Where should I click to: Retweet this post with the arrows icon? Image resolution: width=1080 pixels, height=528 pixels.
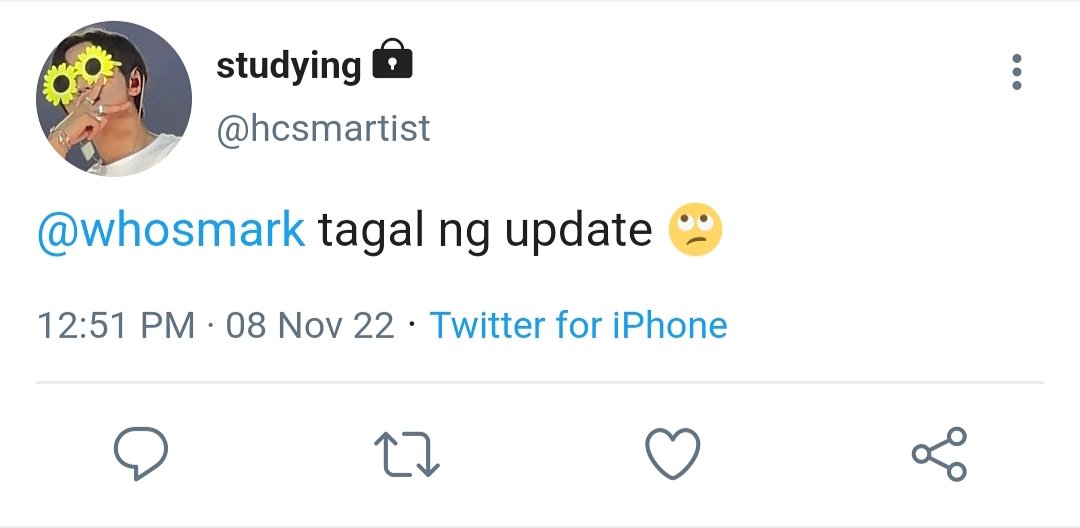pyautogui.click(x=406, y=454)
